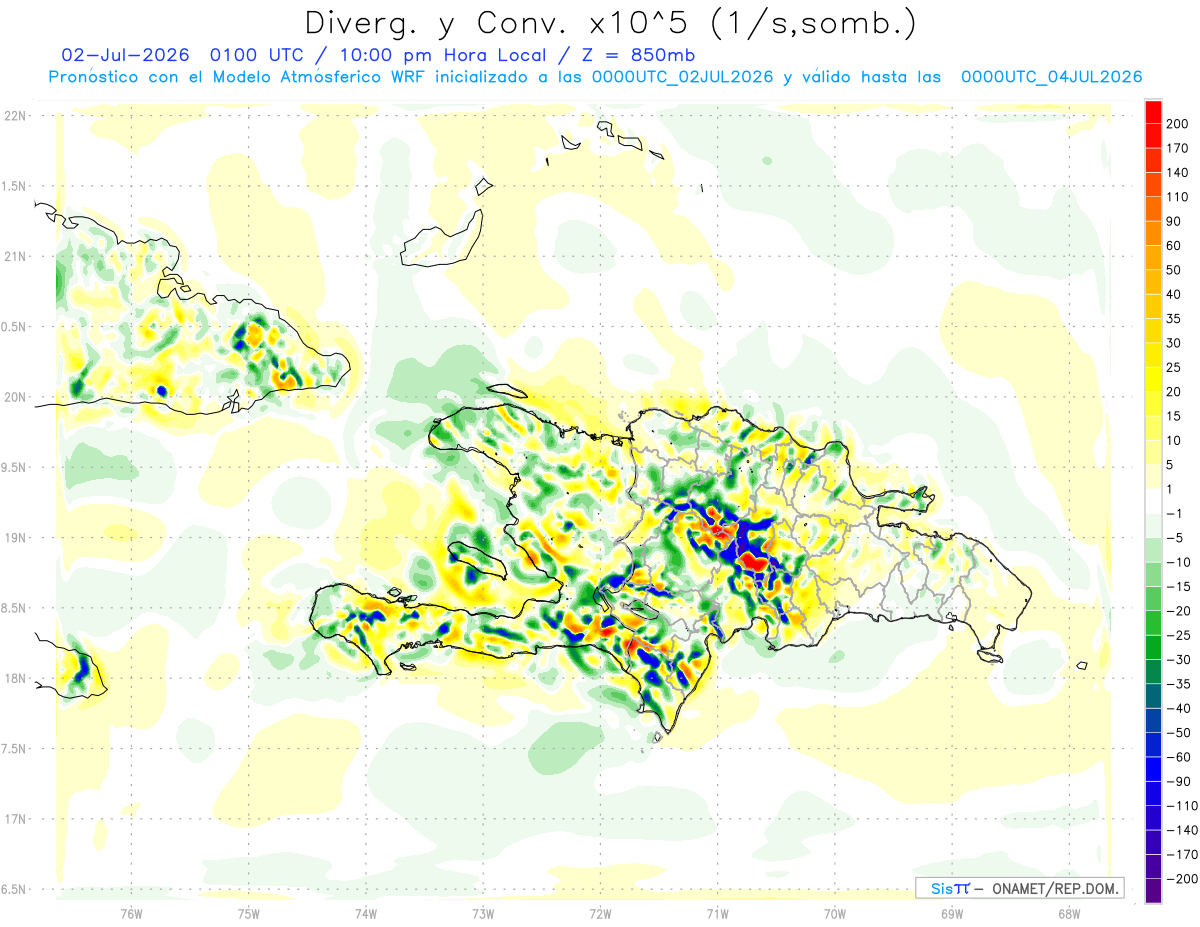1200x927 pixels.
Task: Select the dark purple bottom color bar segment
Action: [1153, 892]
